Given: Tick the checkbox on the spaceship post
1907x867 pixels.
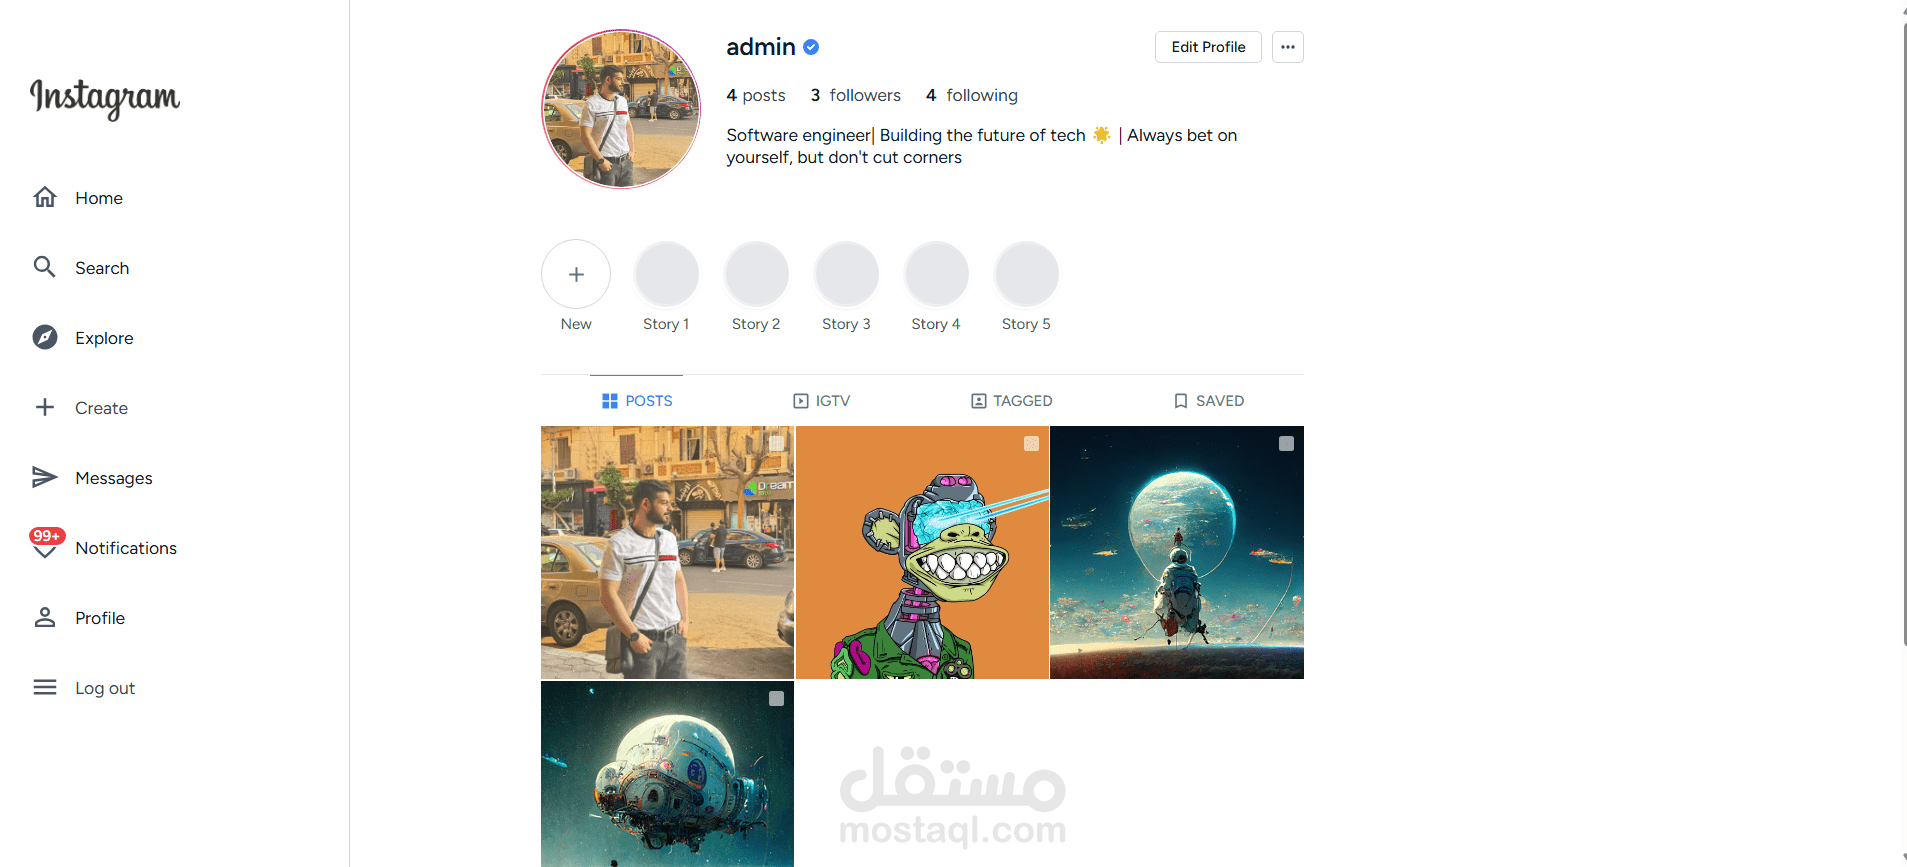Looking at the screenshot, I should click(x=776, y=698).
